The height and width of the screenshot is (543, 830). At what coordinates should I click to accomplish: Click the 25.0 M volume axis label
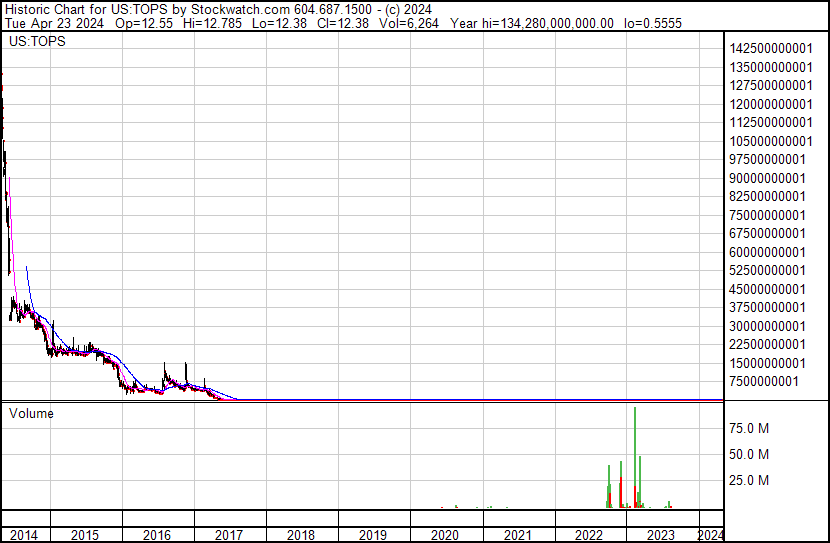click(x=748, y=480)
